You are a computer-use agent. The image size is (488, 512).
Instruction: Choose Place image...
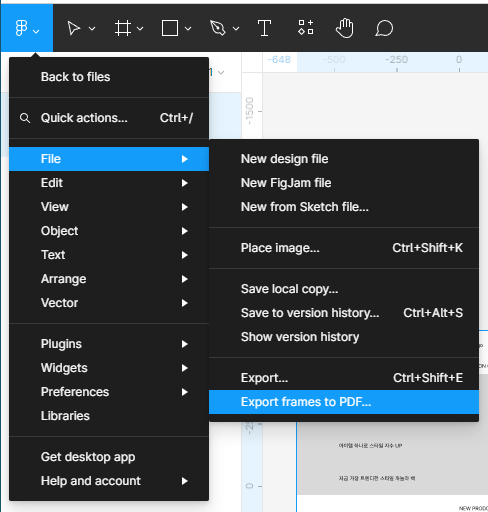(344, 248)
